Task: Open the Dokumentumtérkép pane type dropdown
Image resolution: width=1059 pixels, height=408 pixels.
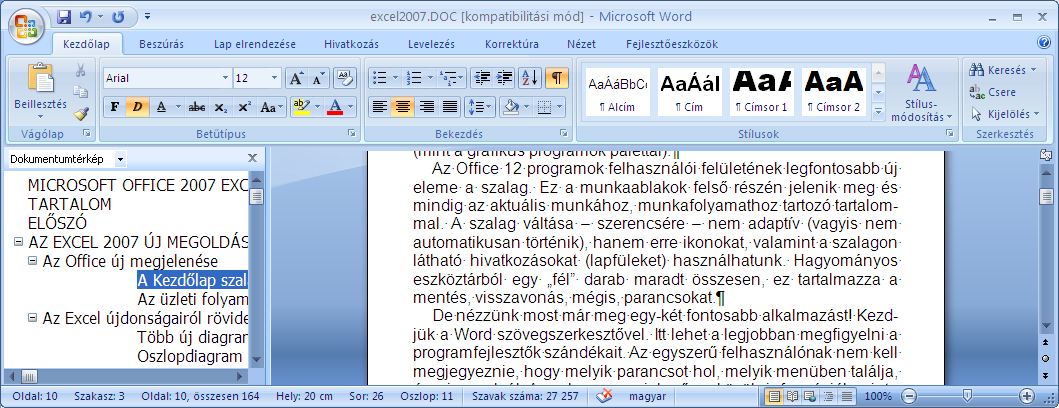Action: click(120, 159)
